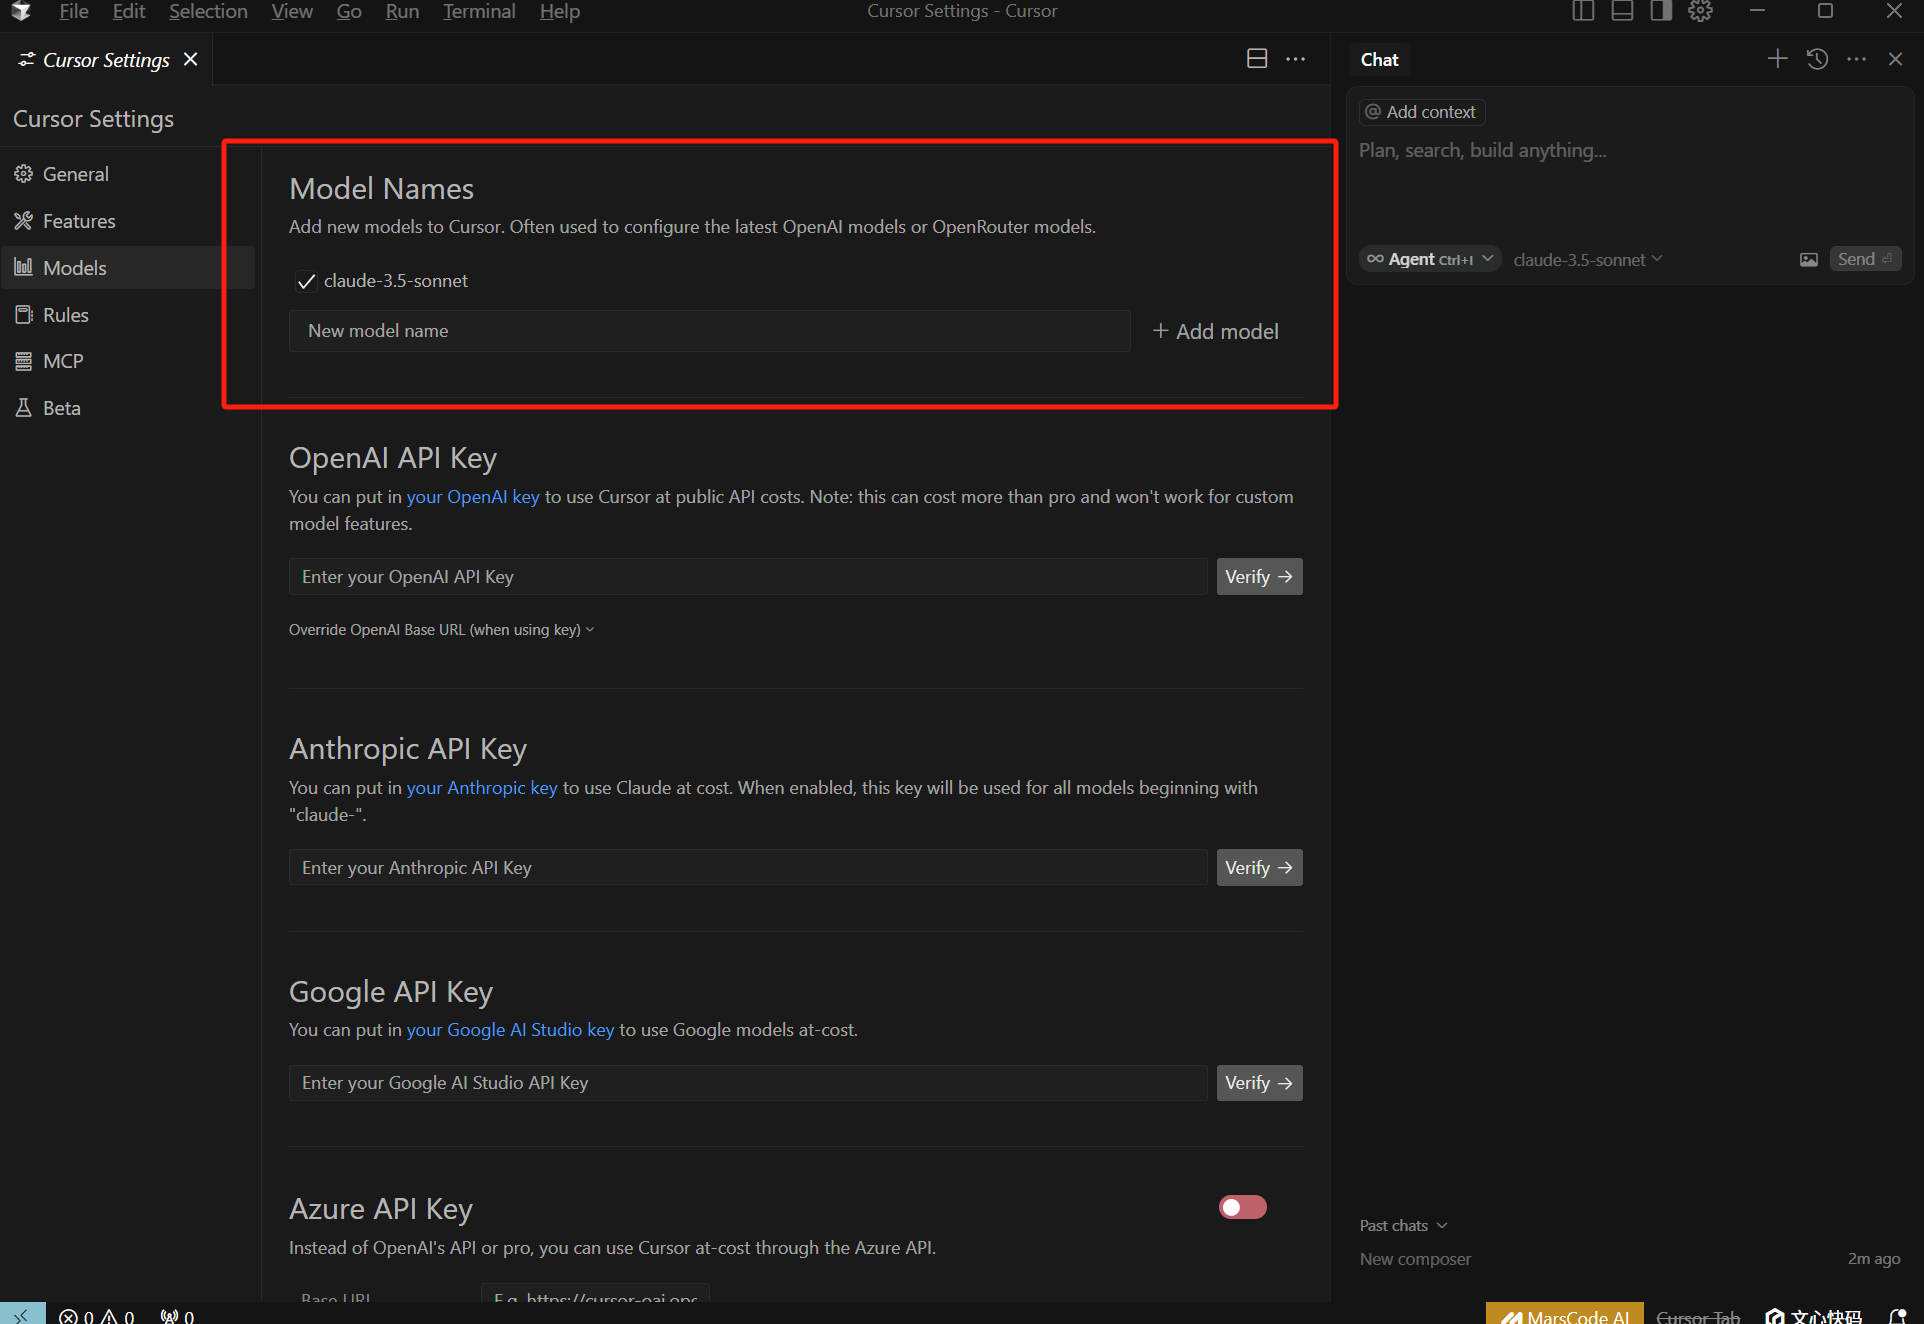Open remote window status bar button
Screen dimensions: 1924x1324
[x=22, y=1314]
